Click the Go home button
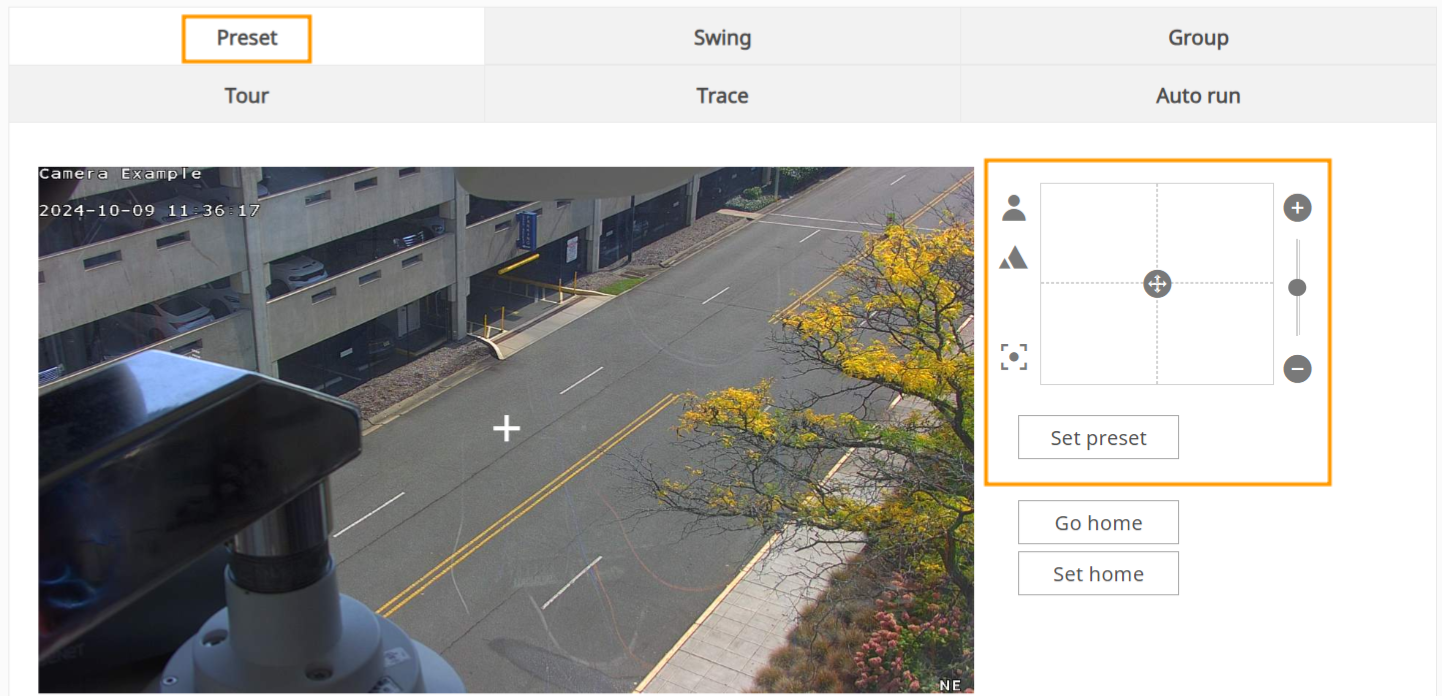 coord(1098,523)
